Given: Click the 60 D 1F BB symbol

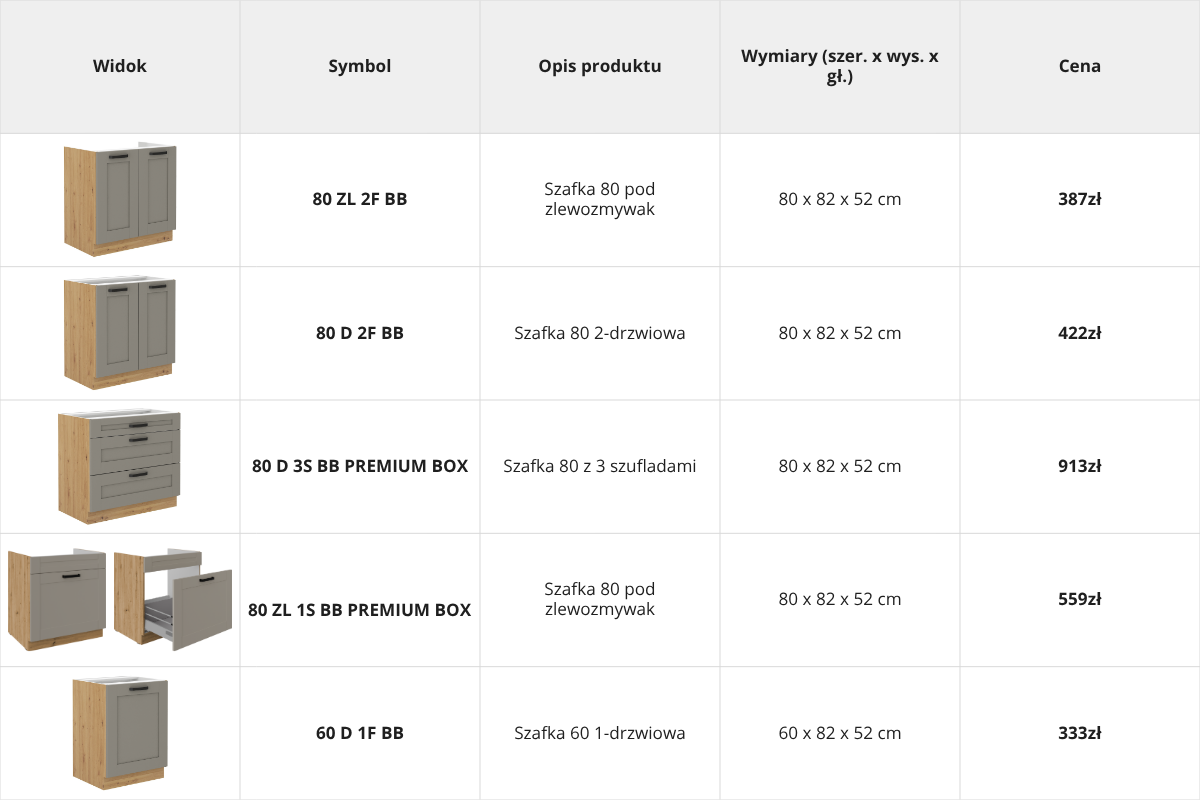Looking at the screenshot, I should click(360, 733).
